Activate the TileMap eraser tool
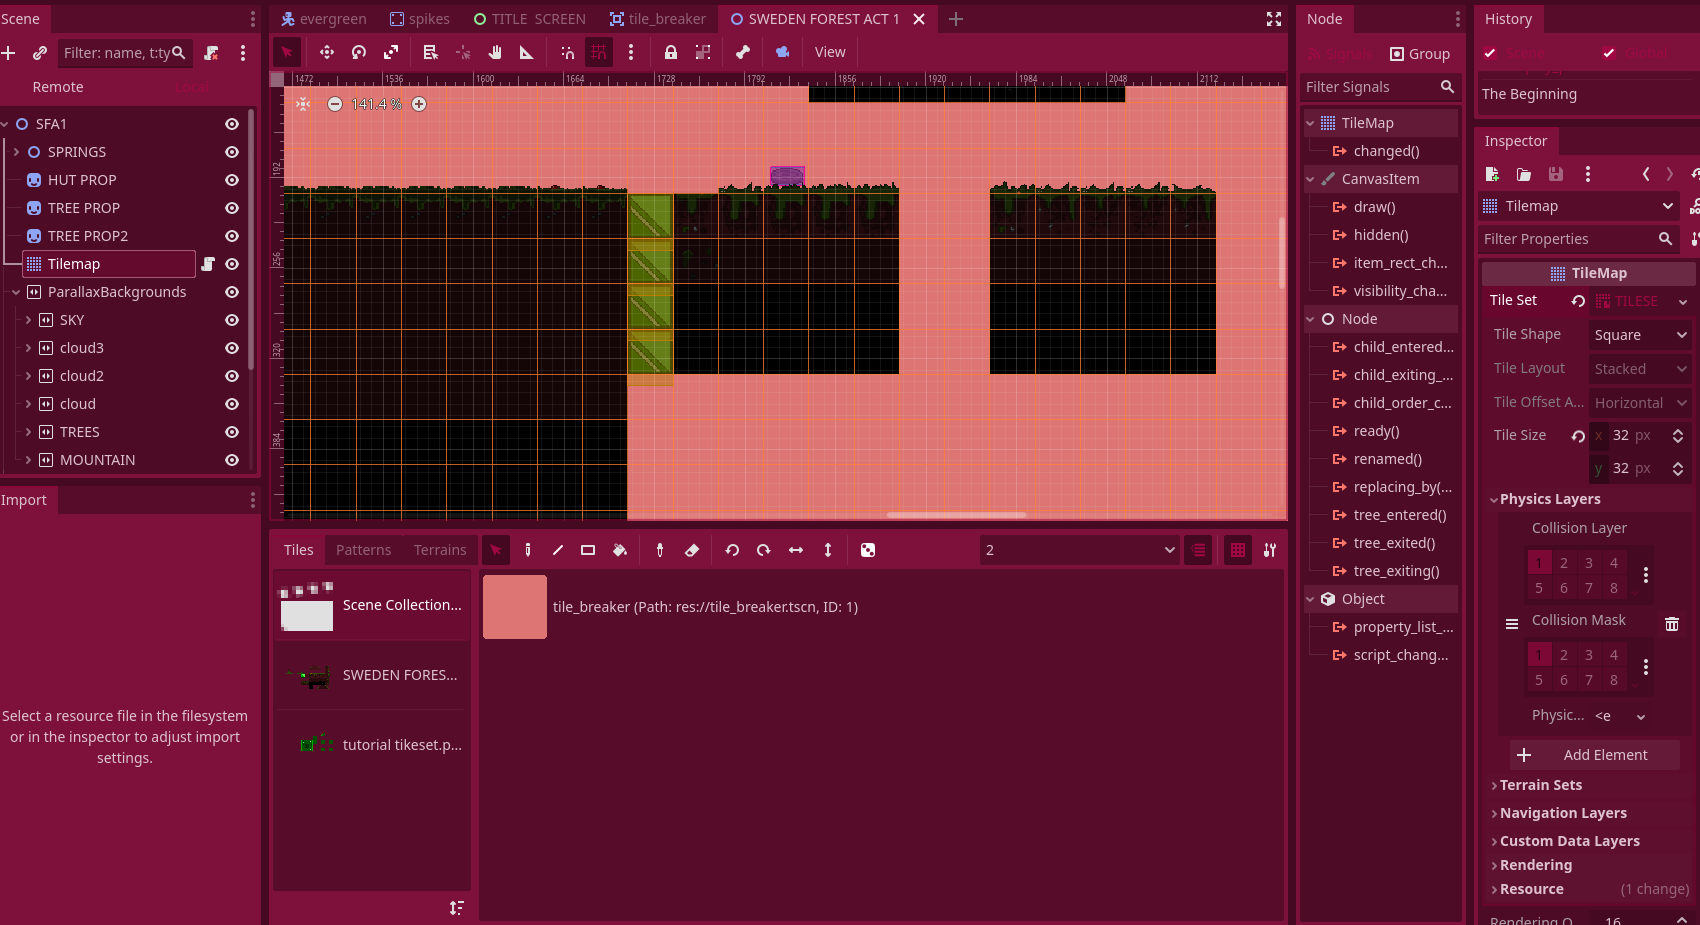This screenshot has height=925, width=1700. [x=692, y=550]
